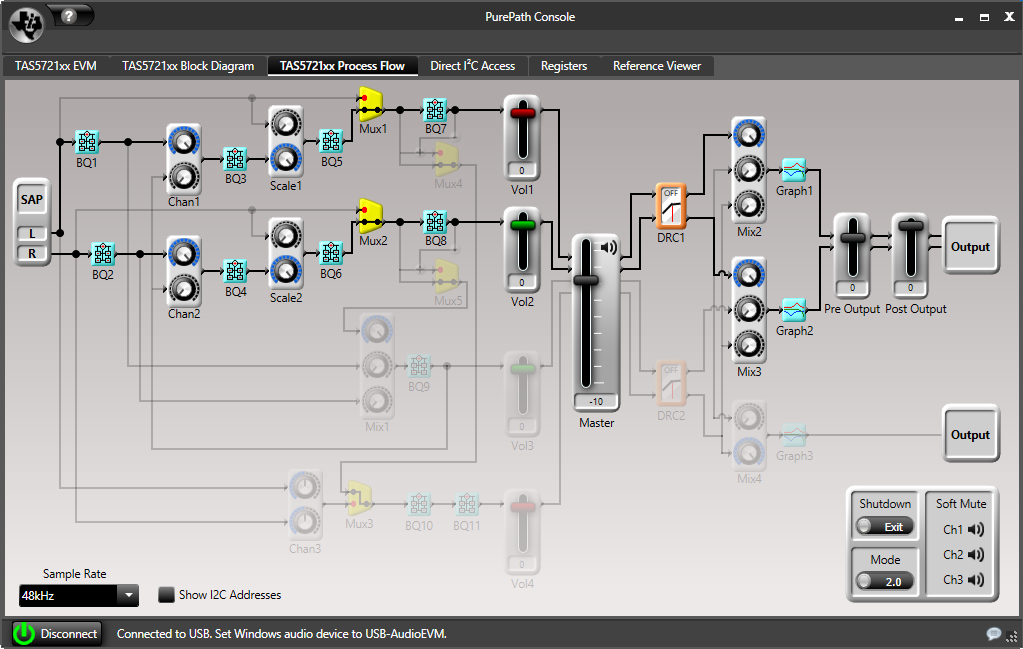The height and width of the screenshot is (649, 1023).
Task: Open the orange DRC1 compressor block
Action: point(671,206)
